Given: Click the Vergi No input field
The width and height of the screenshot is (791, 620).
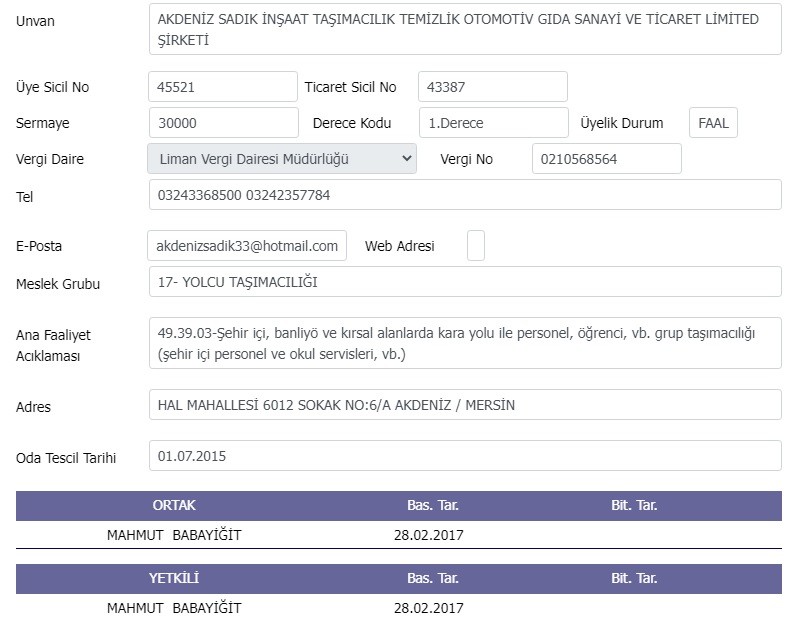Looking at the screenshot, I should (606, 159).
